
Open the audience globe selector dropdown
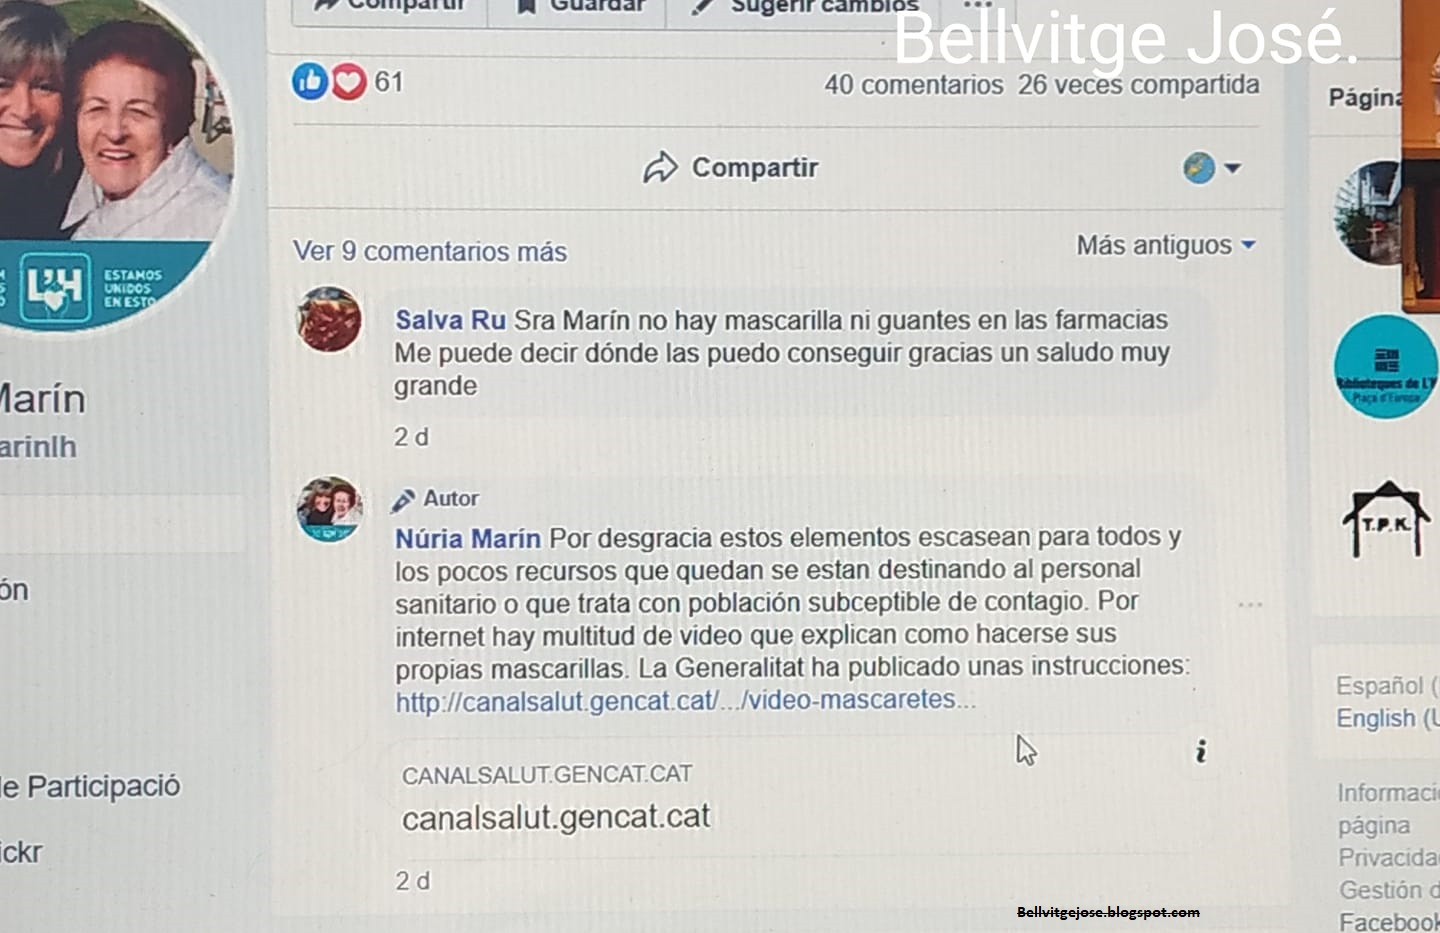coord(1211,168)
